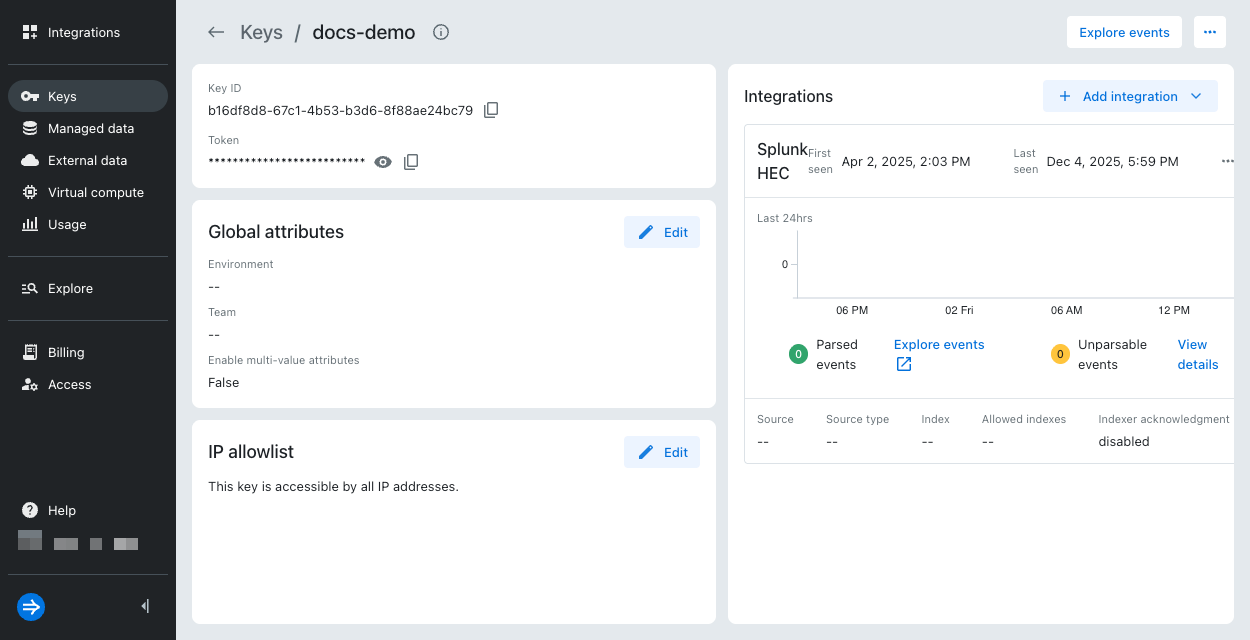Copy the Key ID to clipboard

click(x=491, y=110)
